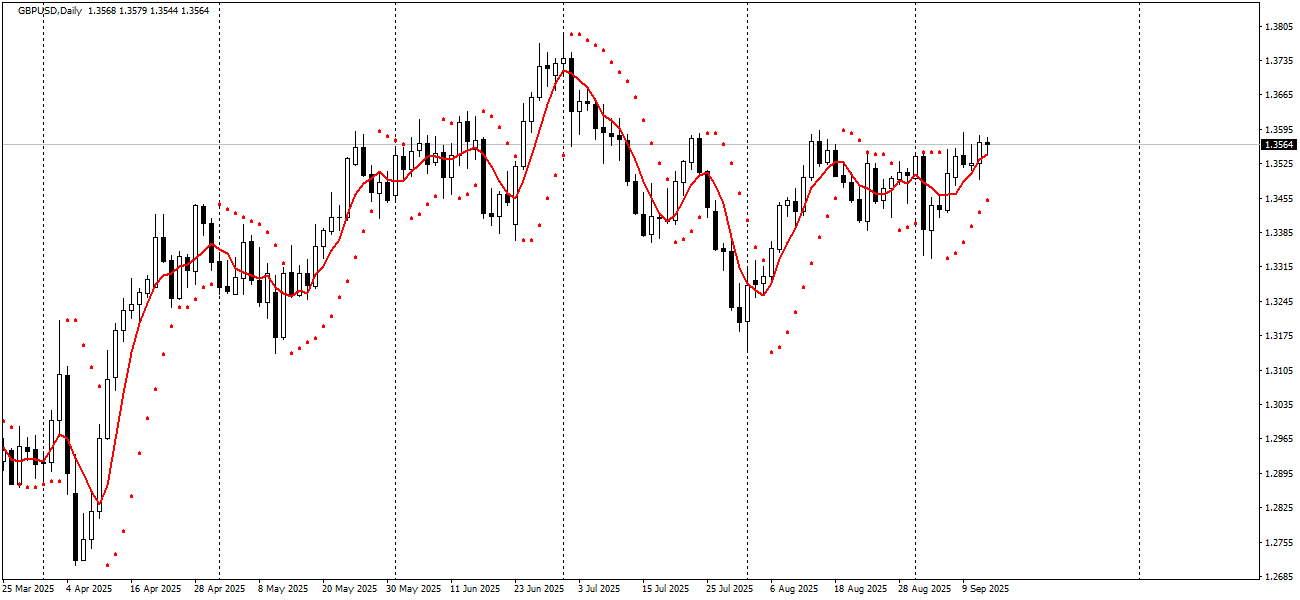The image size is (1300, 600).
Task: Click the 23 Jun 2025 date label
Action: pyautogui.click(x=539, y=589)
